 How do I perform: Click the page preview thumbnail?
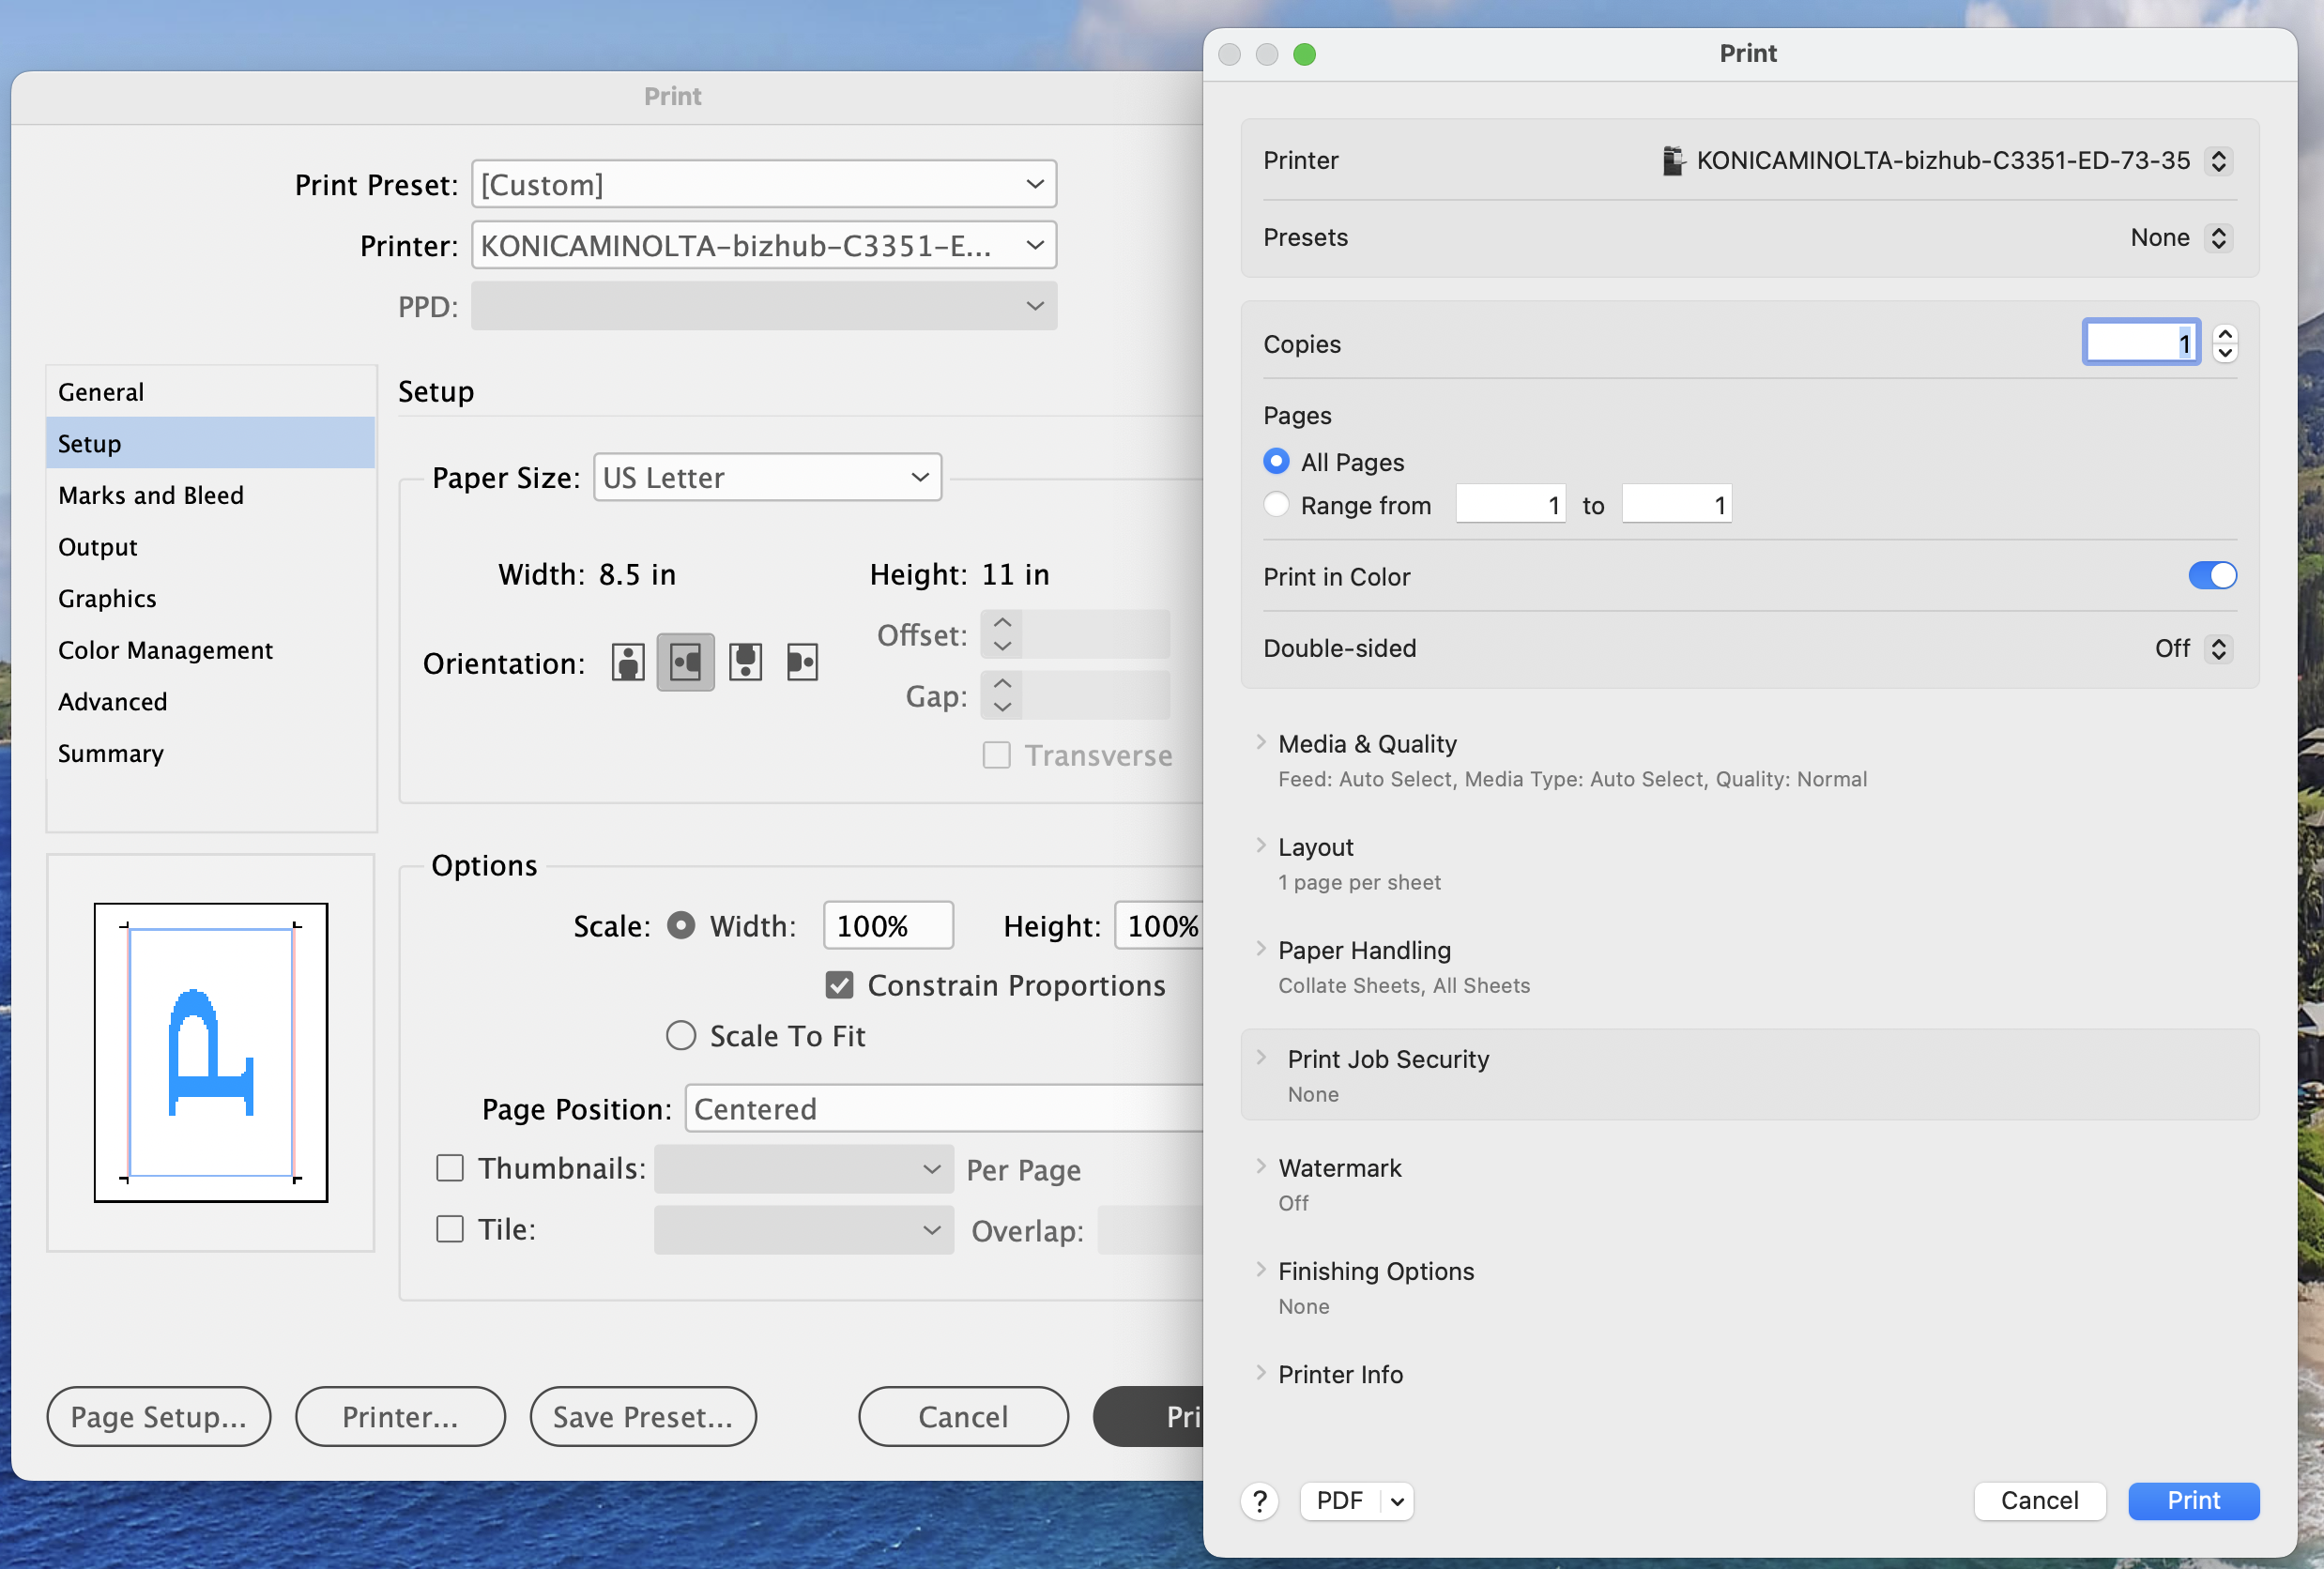click(x=210, y=1054)
